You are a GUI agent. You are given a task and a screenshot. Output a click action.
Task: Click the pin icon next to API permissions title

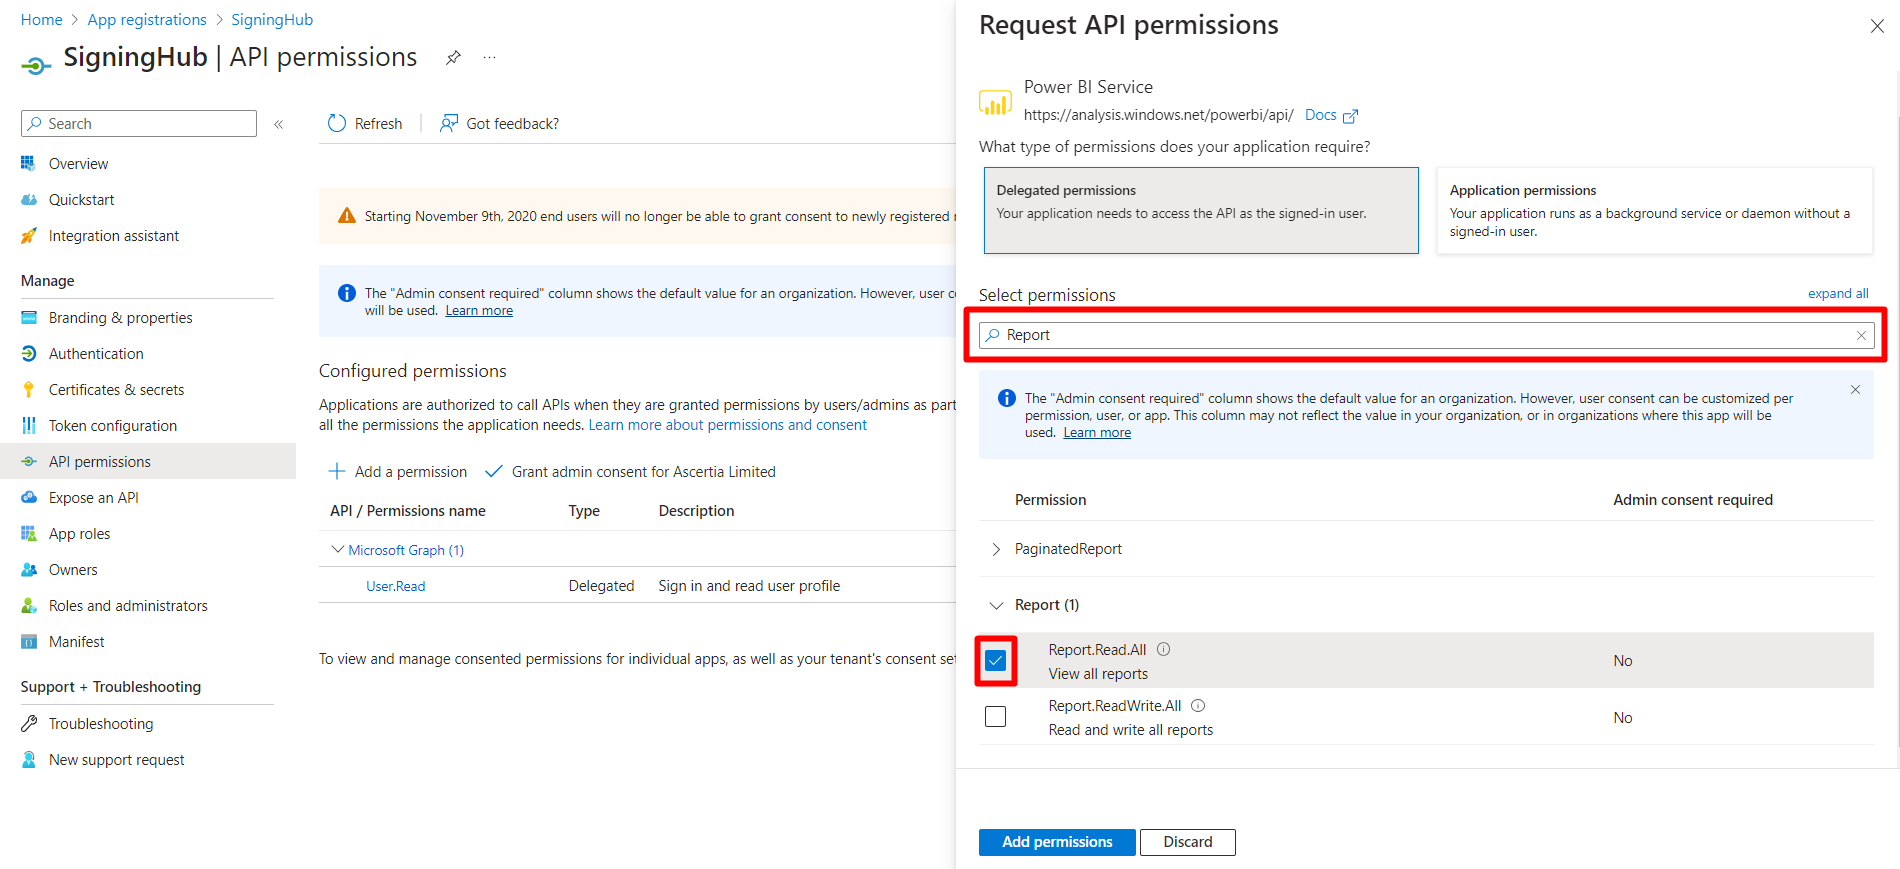click(453, 58)
